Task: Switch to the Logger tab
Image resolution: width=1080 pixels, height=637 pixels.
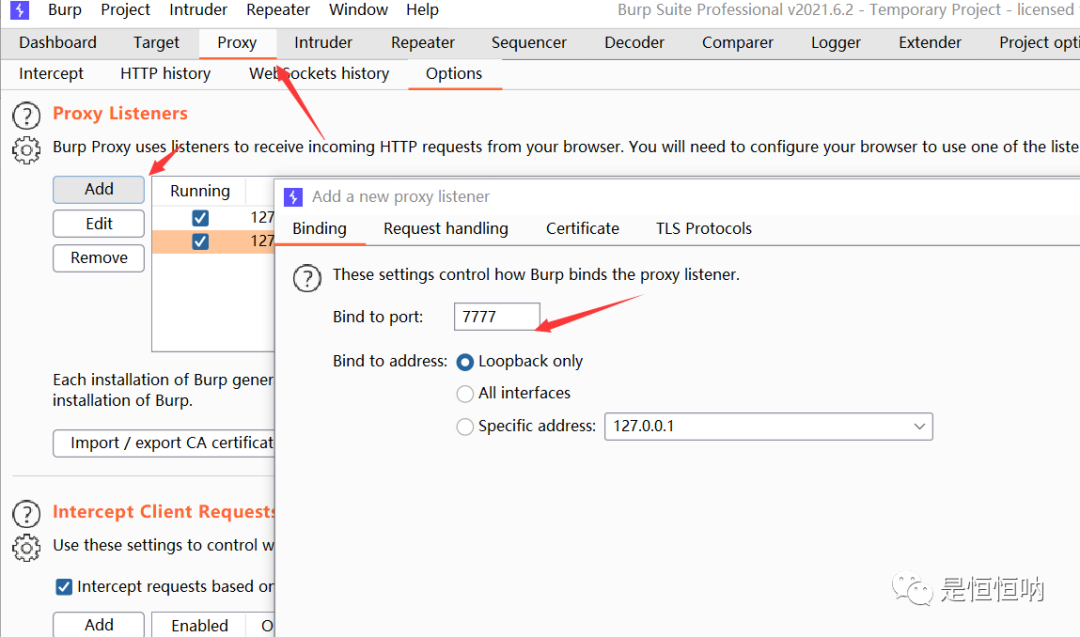Action: coord(836,43)
